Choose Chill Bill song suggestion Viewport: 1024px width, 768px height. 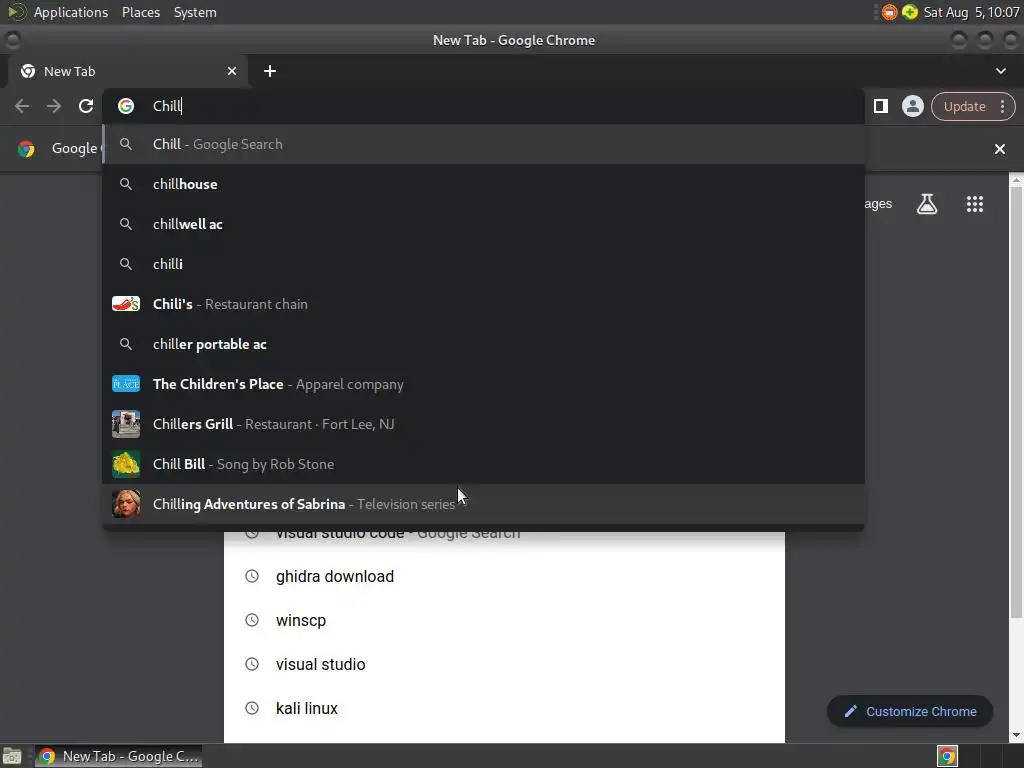(483, 464)
